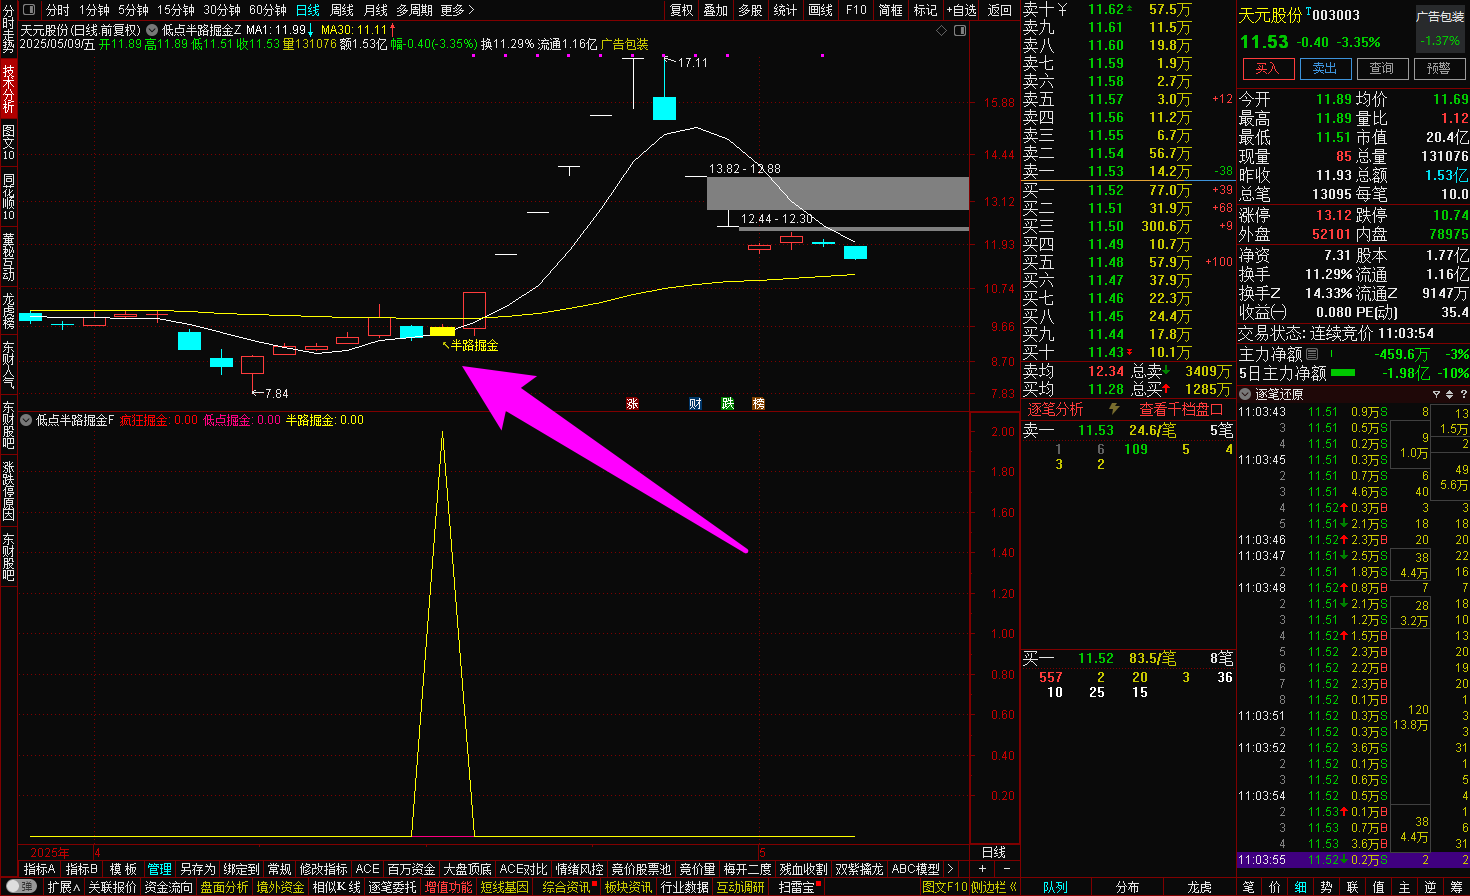Select the 百万资金 indicator tab

tap(411, 869)
